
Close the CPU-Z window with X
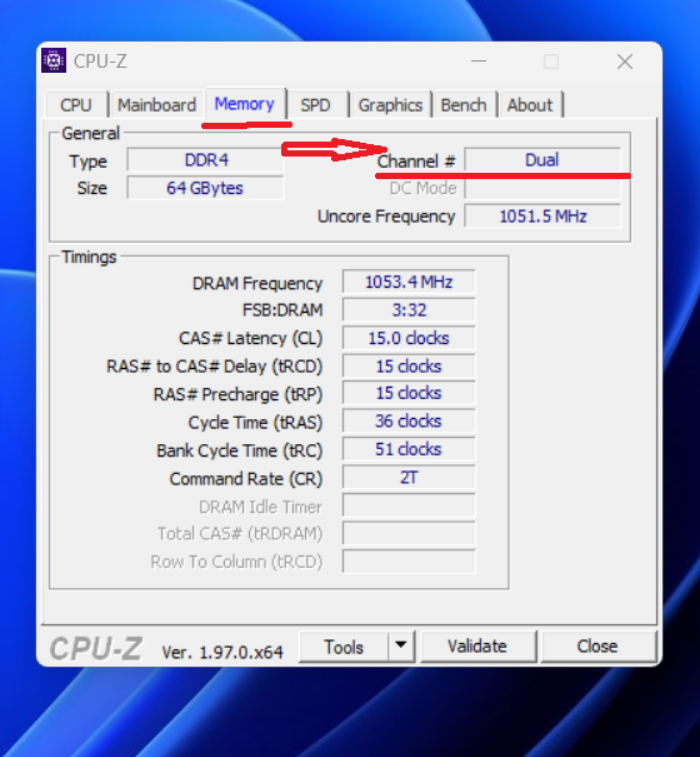coord(625,61)
